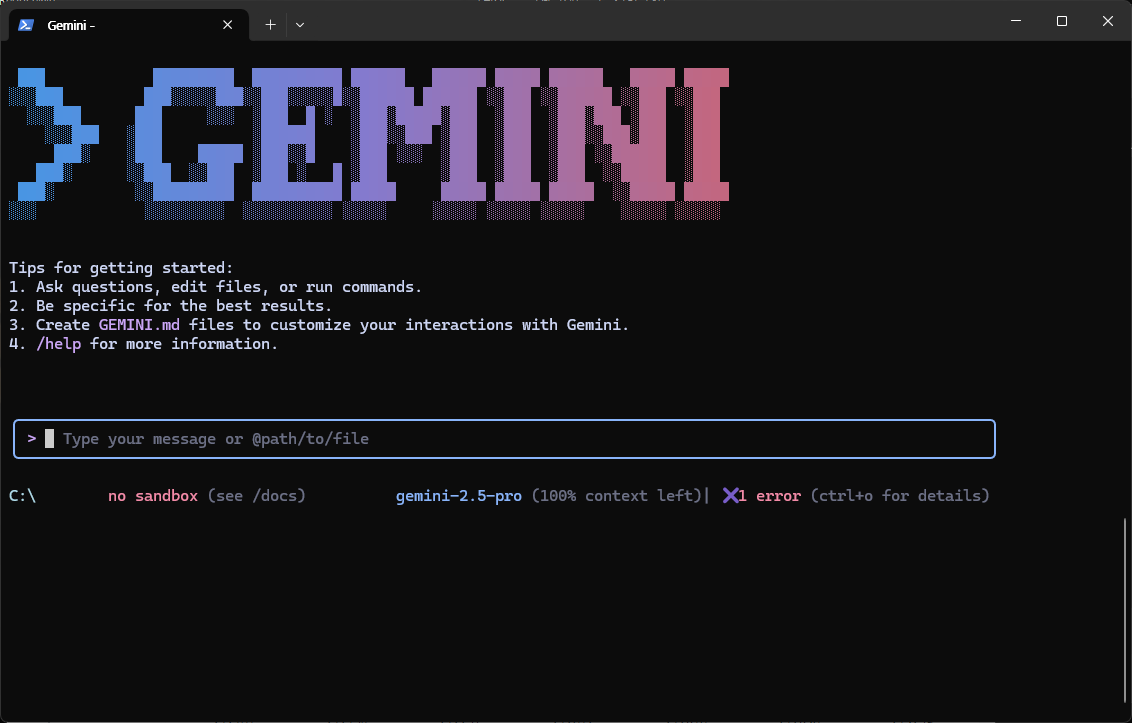1132x723 pixels.
Task: Click '(100% context left)' status text
Action: [x=617, y=495]
